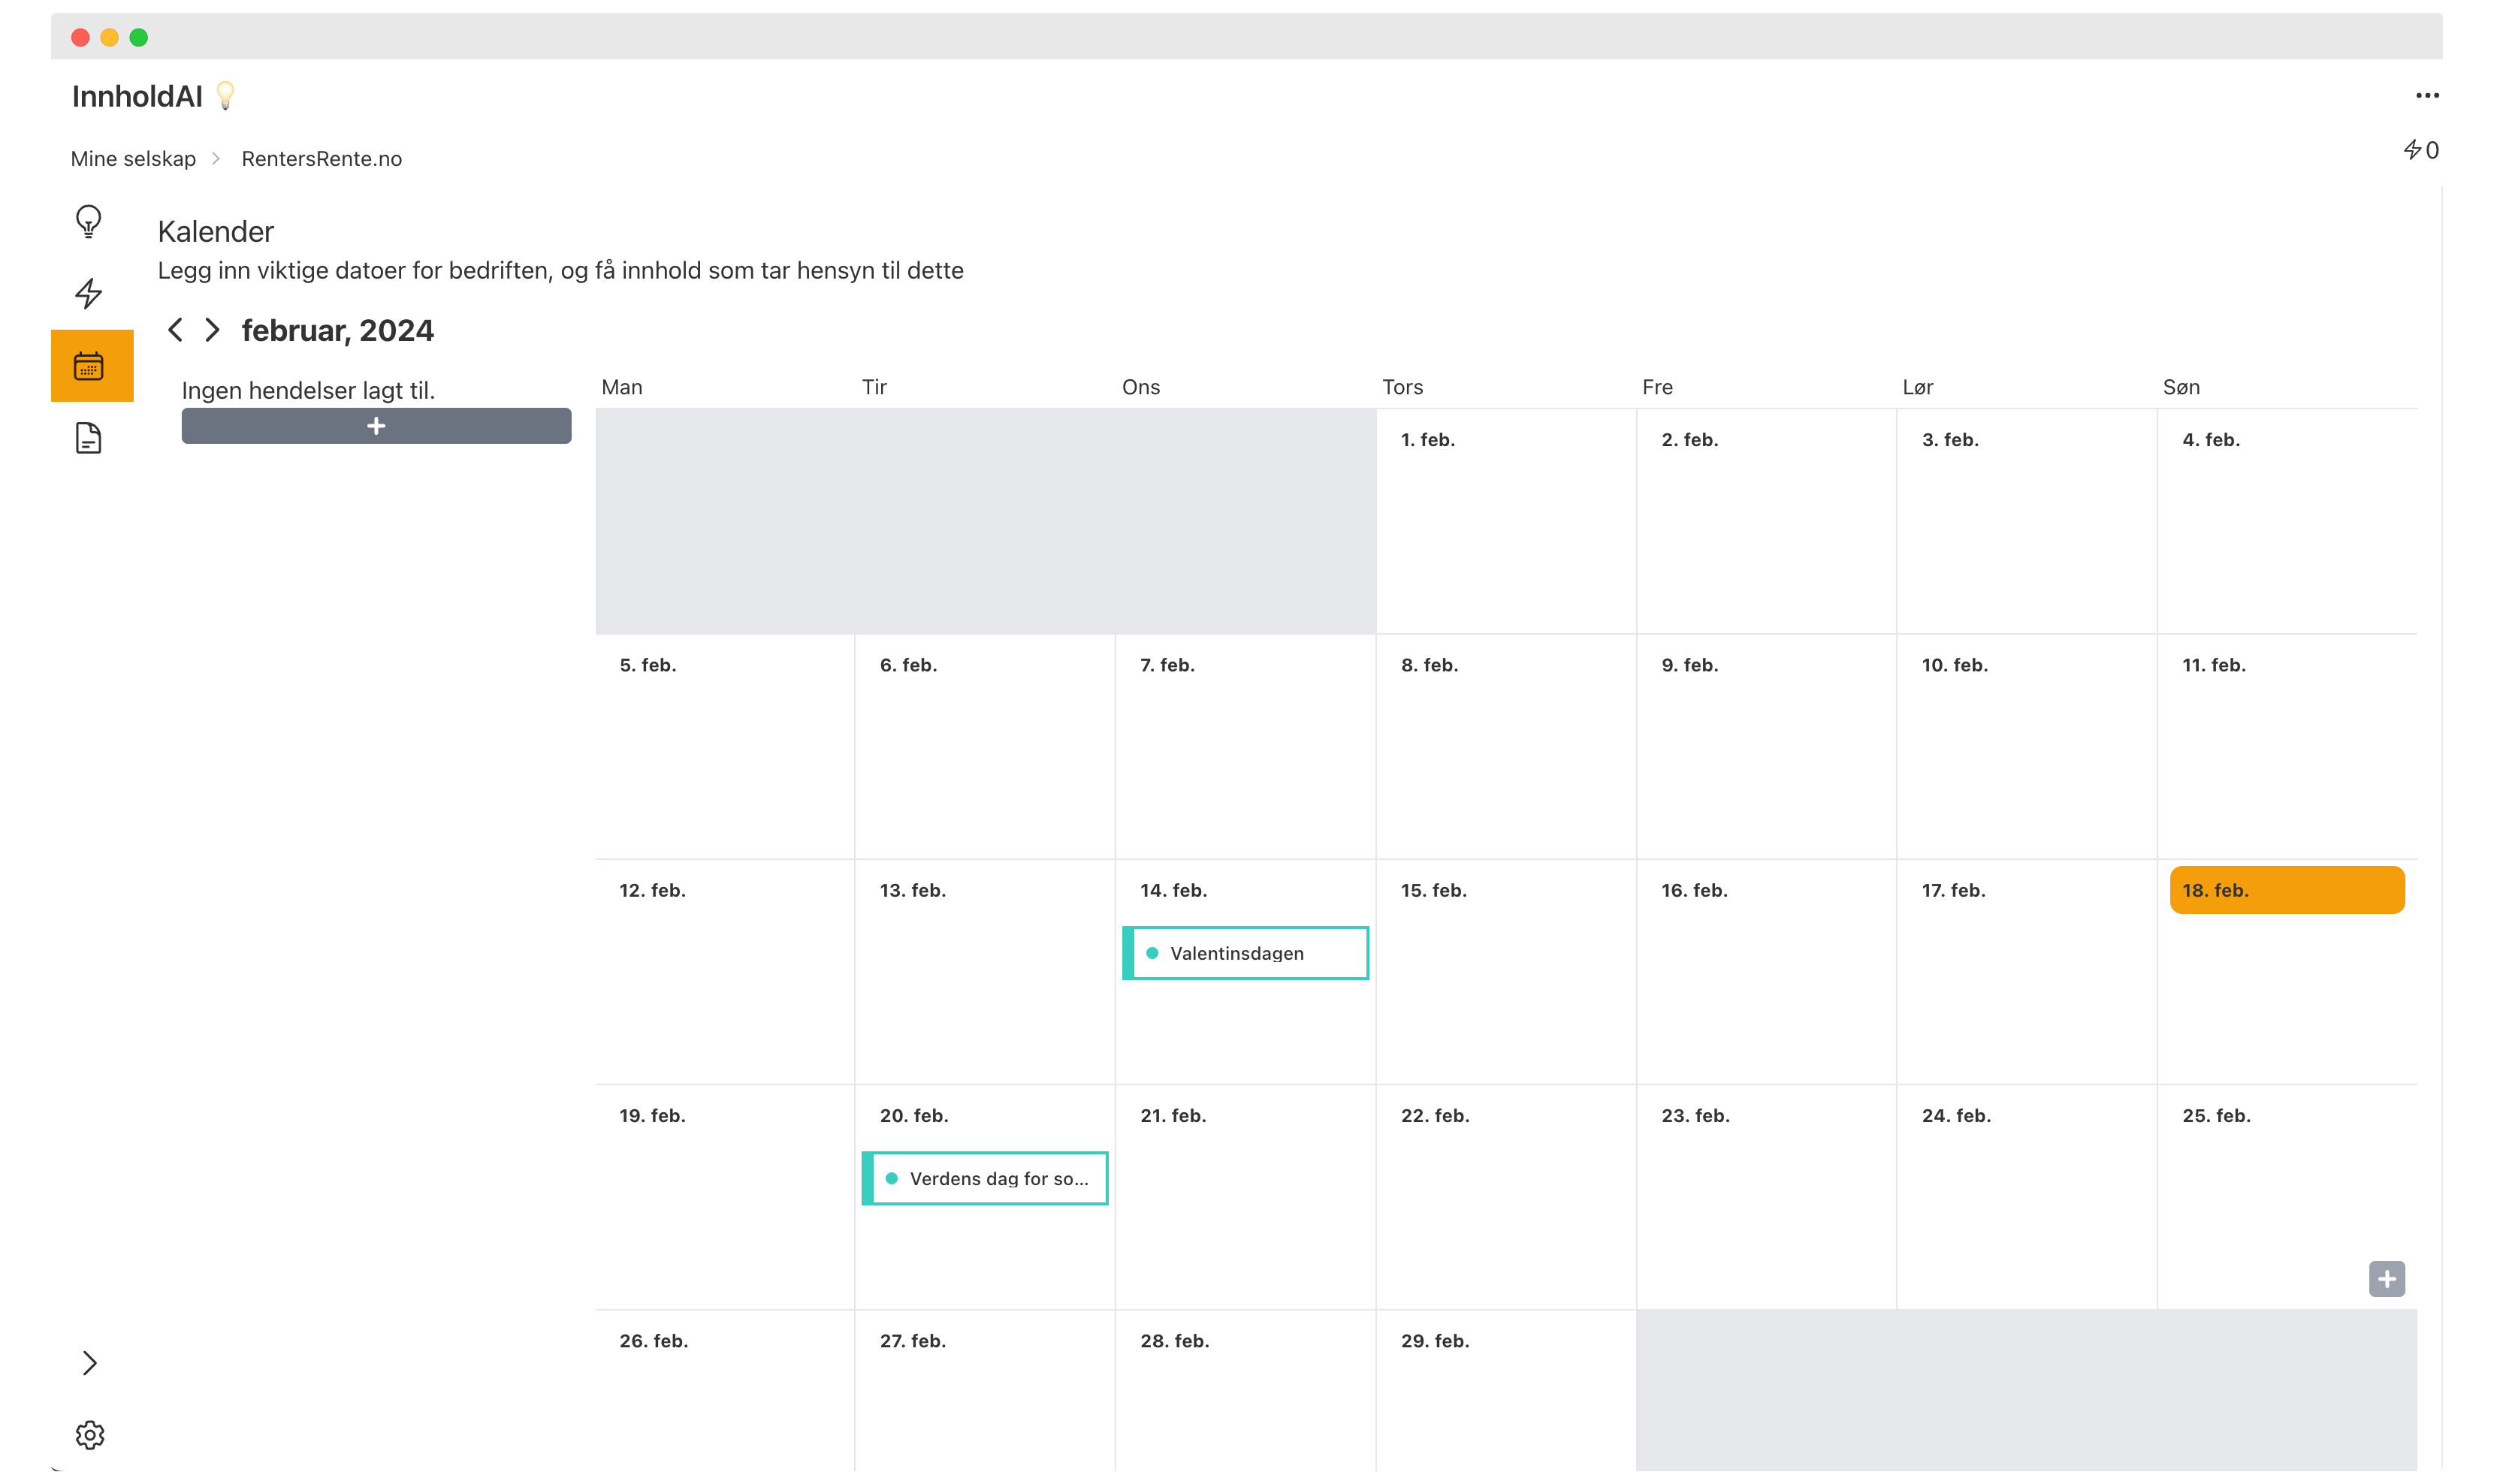
Task: Go to previous month arrow
Action: click(x=175, y=330)
